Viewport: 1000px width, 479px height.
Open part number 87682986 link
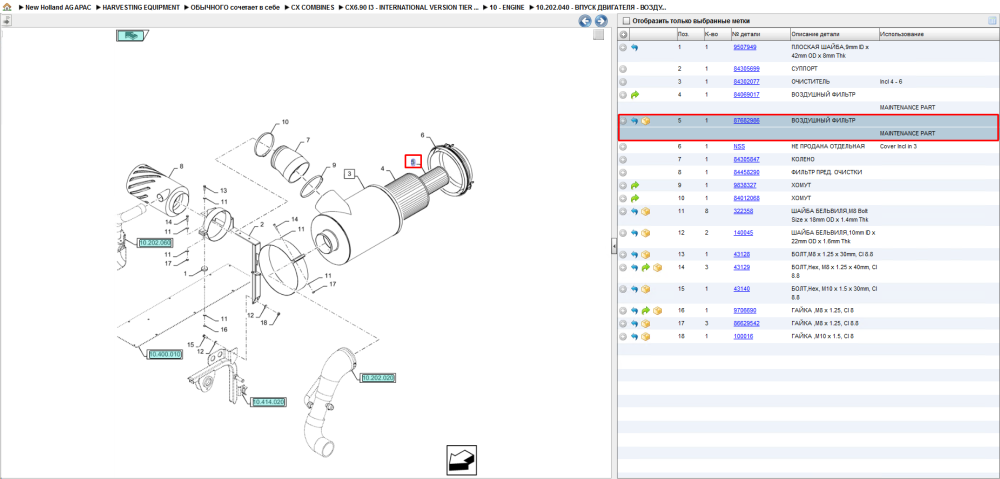[746, 121]
